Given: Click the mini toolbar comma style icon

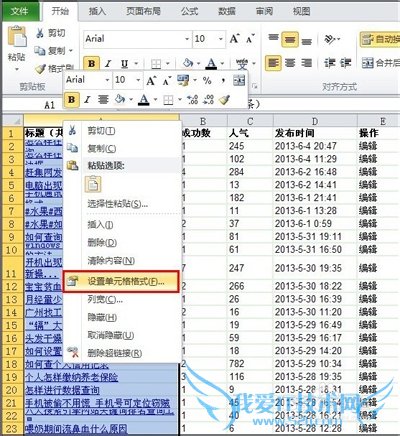Looking at the screenshot, I should (223, 80).
